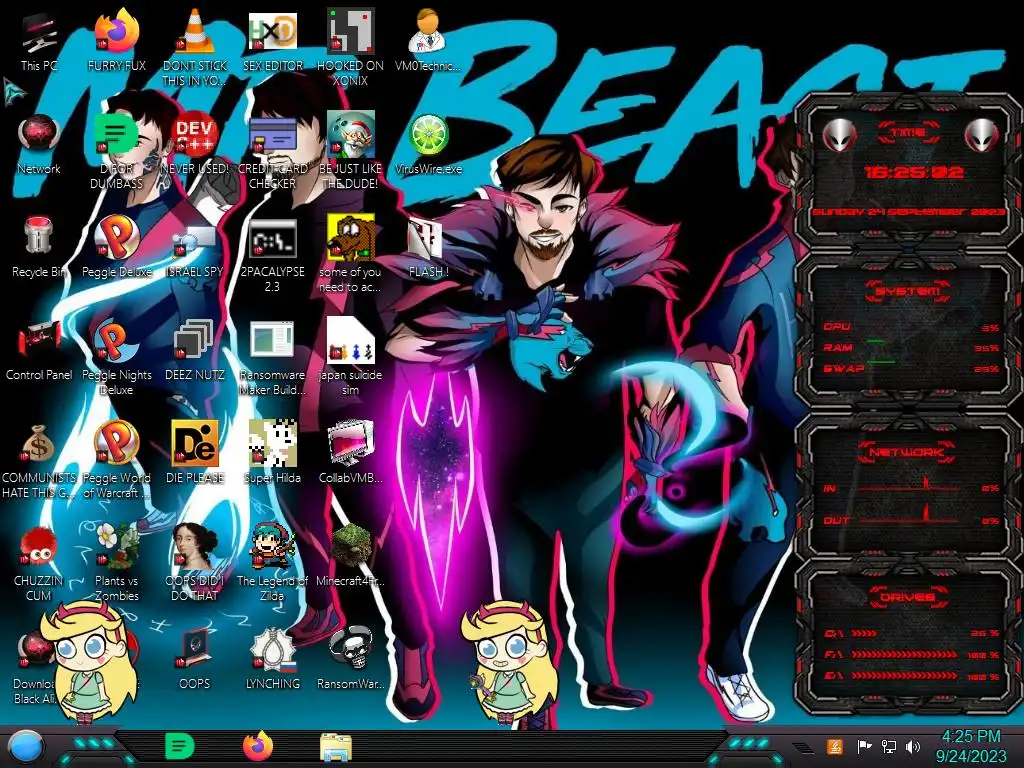Click the volume speaker tray icon
Image resolution: width=1024 pixels, height=768 pixels.
click(913, 746)
